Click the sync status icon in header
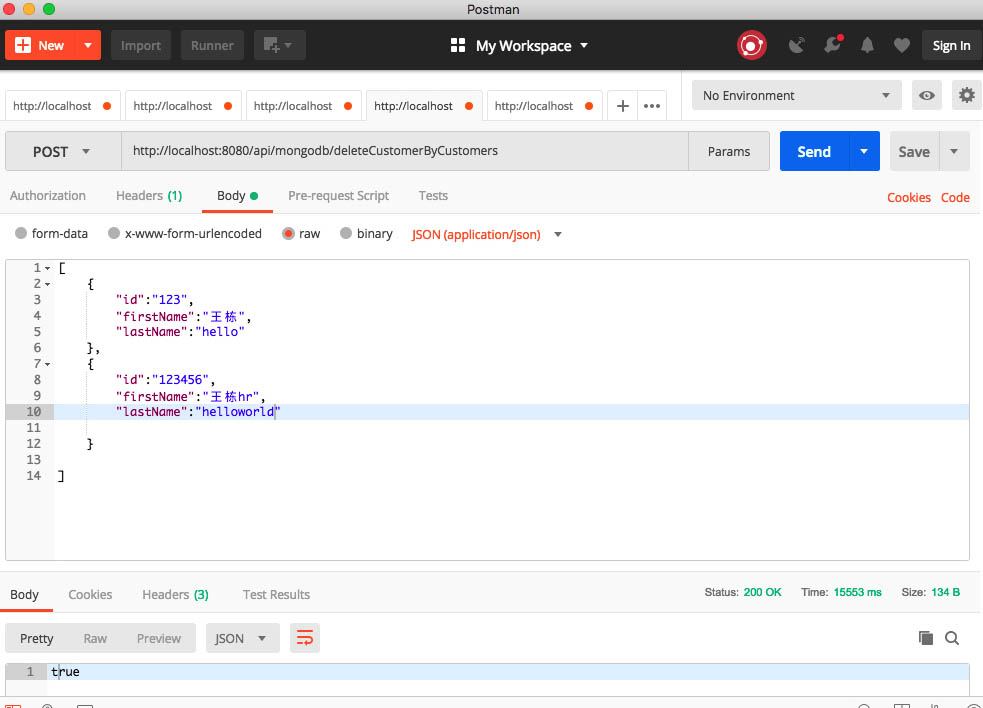Viewport: 983px width, 708px height. coord(751,45)
